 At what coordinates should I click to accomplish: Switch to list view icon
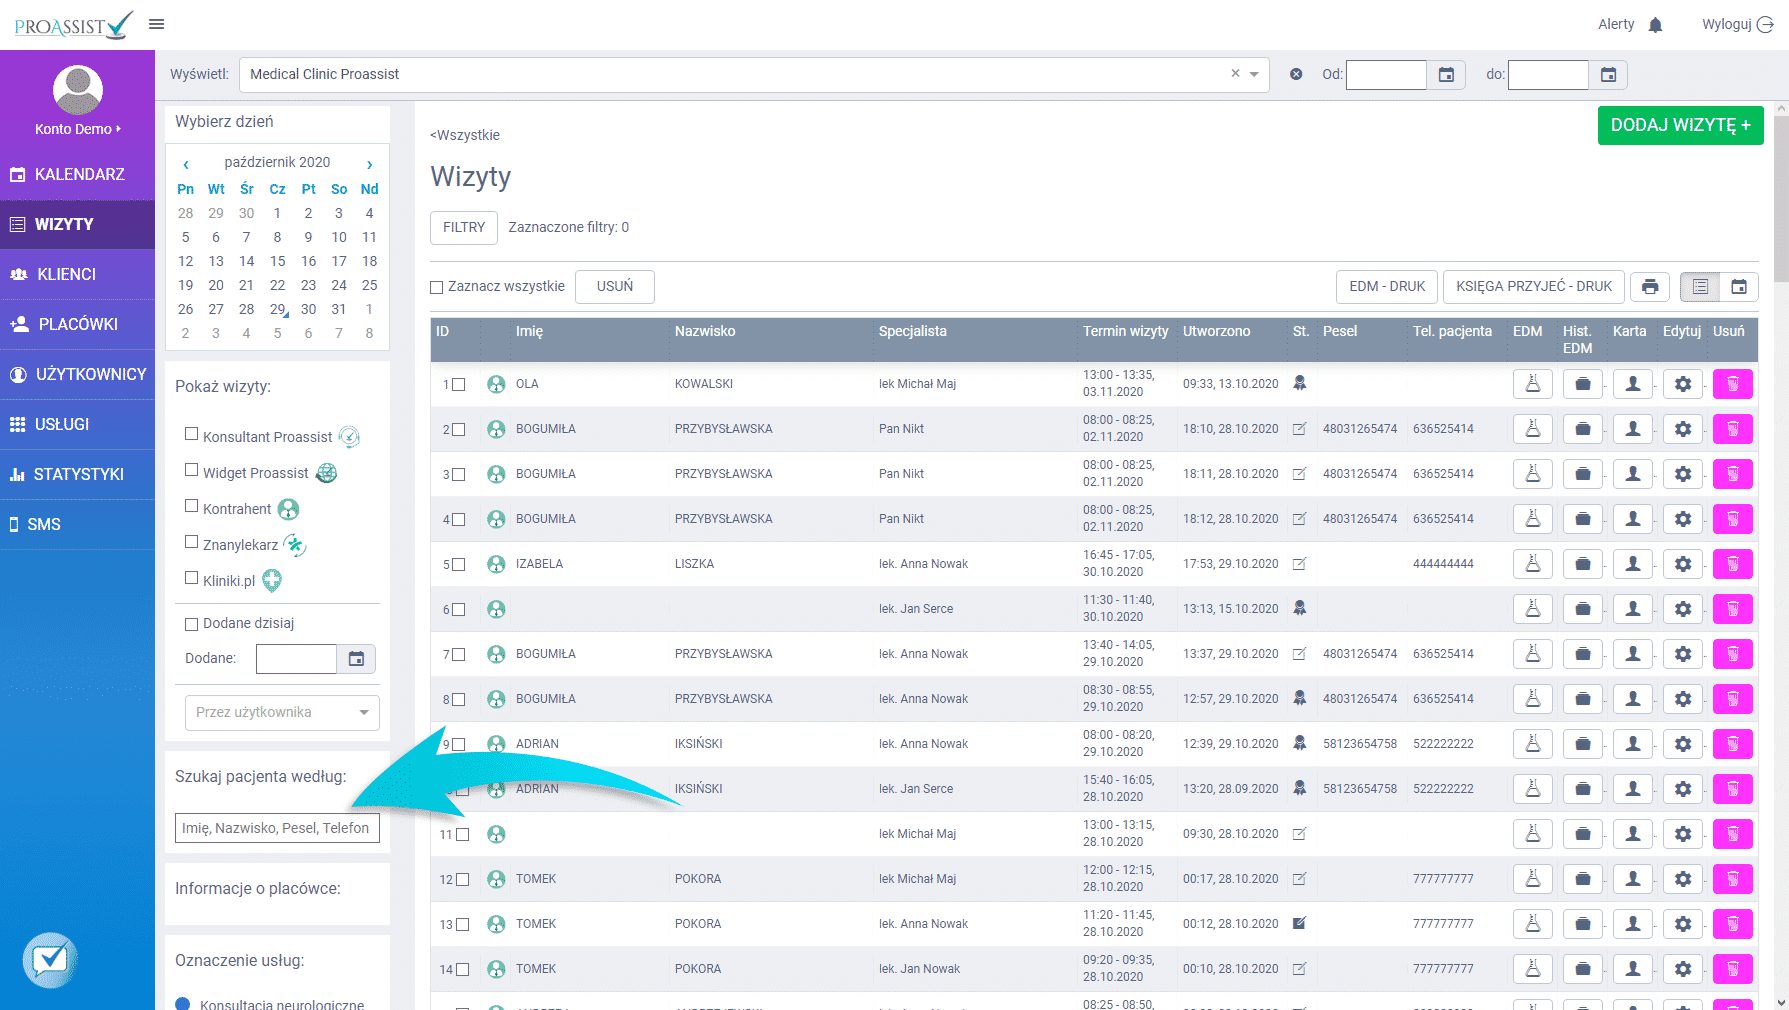(x=1700, y=287)
